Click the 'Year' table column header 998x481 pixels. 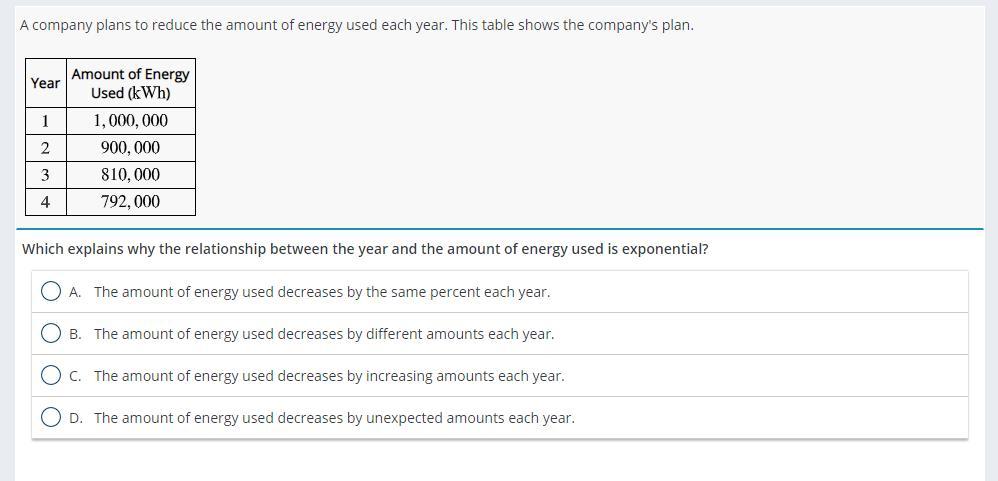45,83
